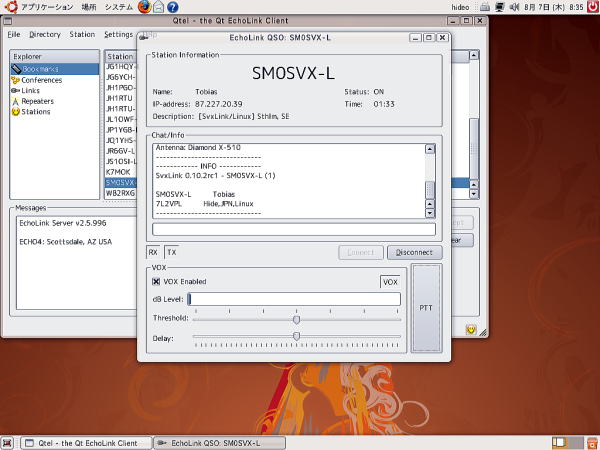This screenshot has width=600, height=450.
Task: Toggle the VOX Enabled checkbox
Action: pos(156,282)
